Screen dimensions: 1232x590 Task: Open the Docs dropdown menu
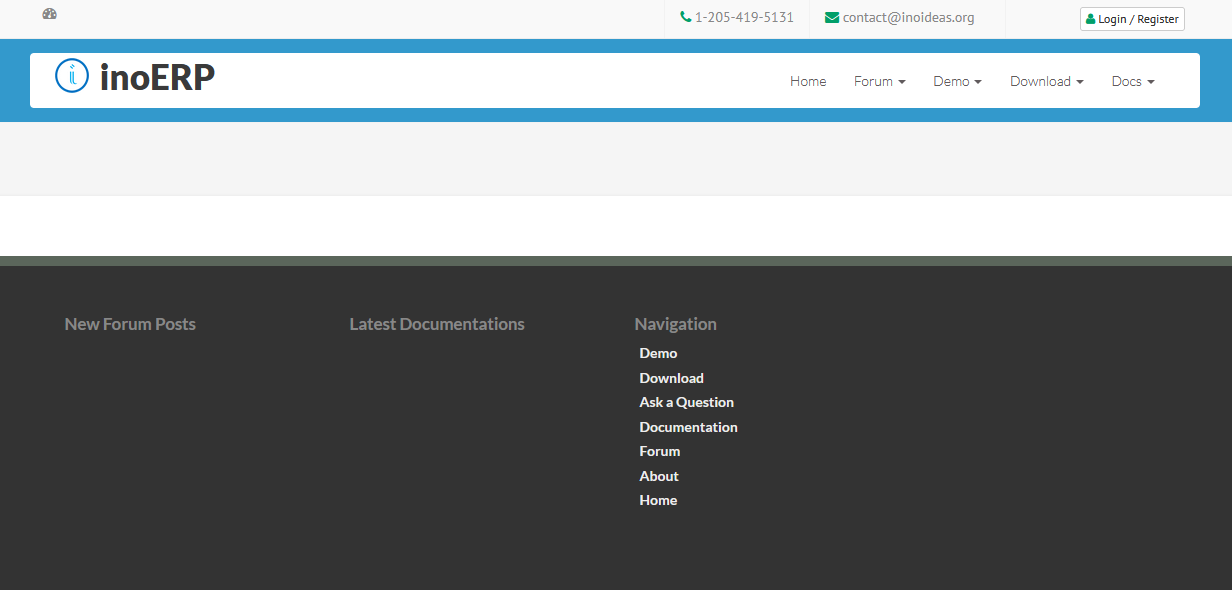tap(1132, 81)
